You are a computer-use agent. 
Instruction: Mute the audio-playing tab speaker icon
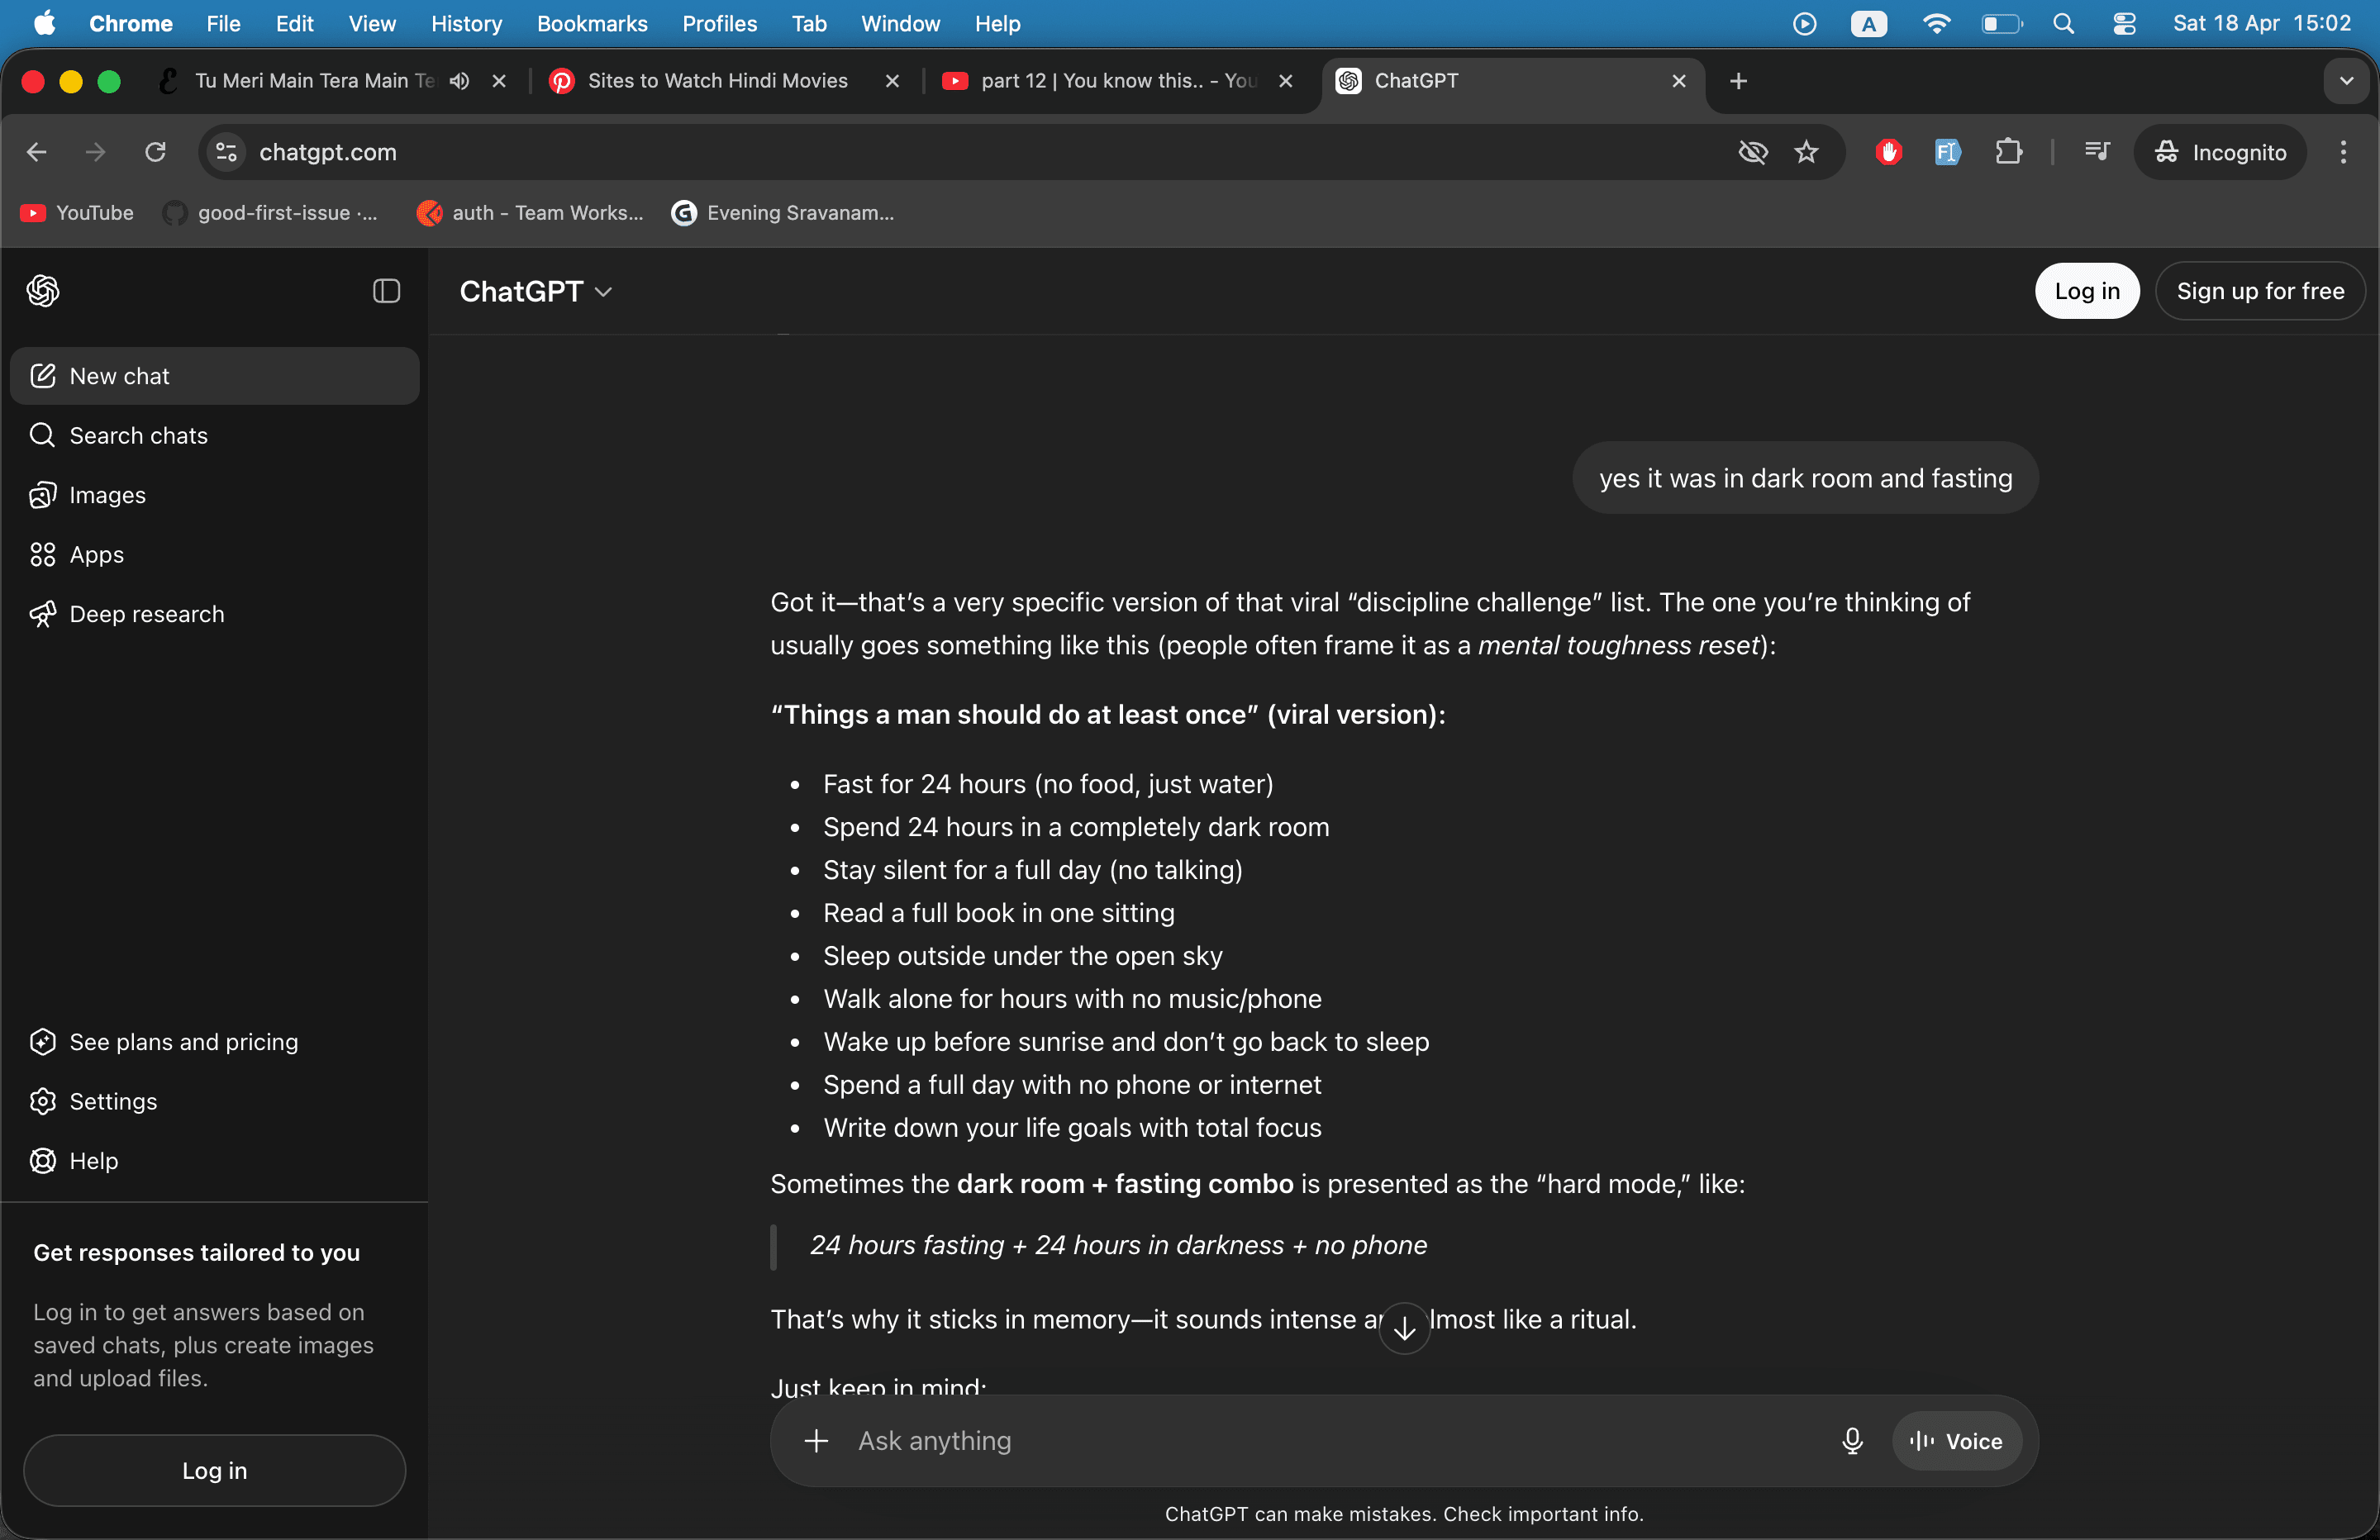pos(459,81)
